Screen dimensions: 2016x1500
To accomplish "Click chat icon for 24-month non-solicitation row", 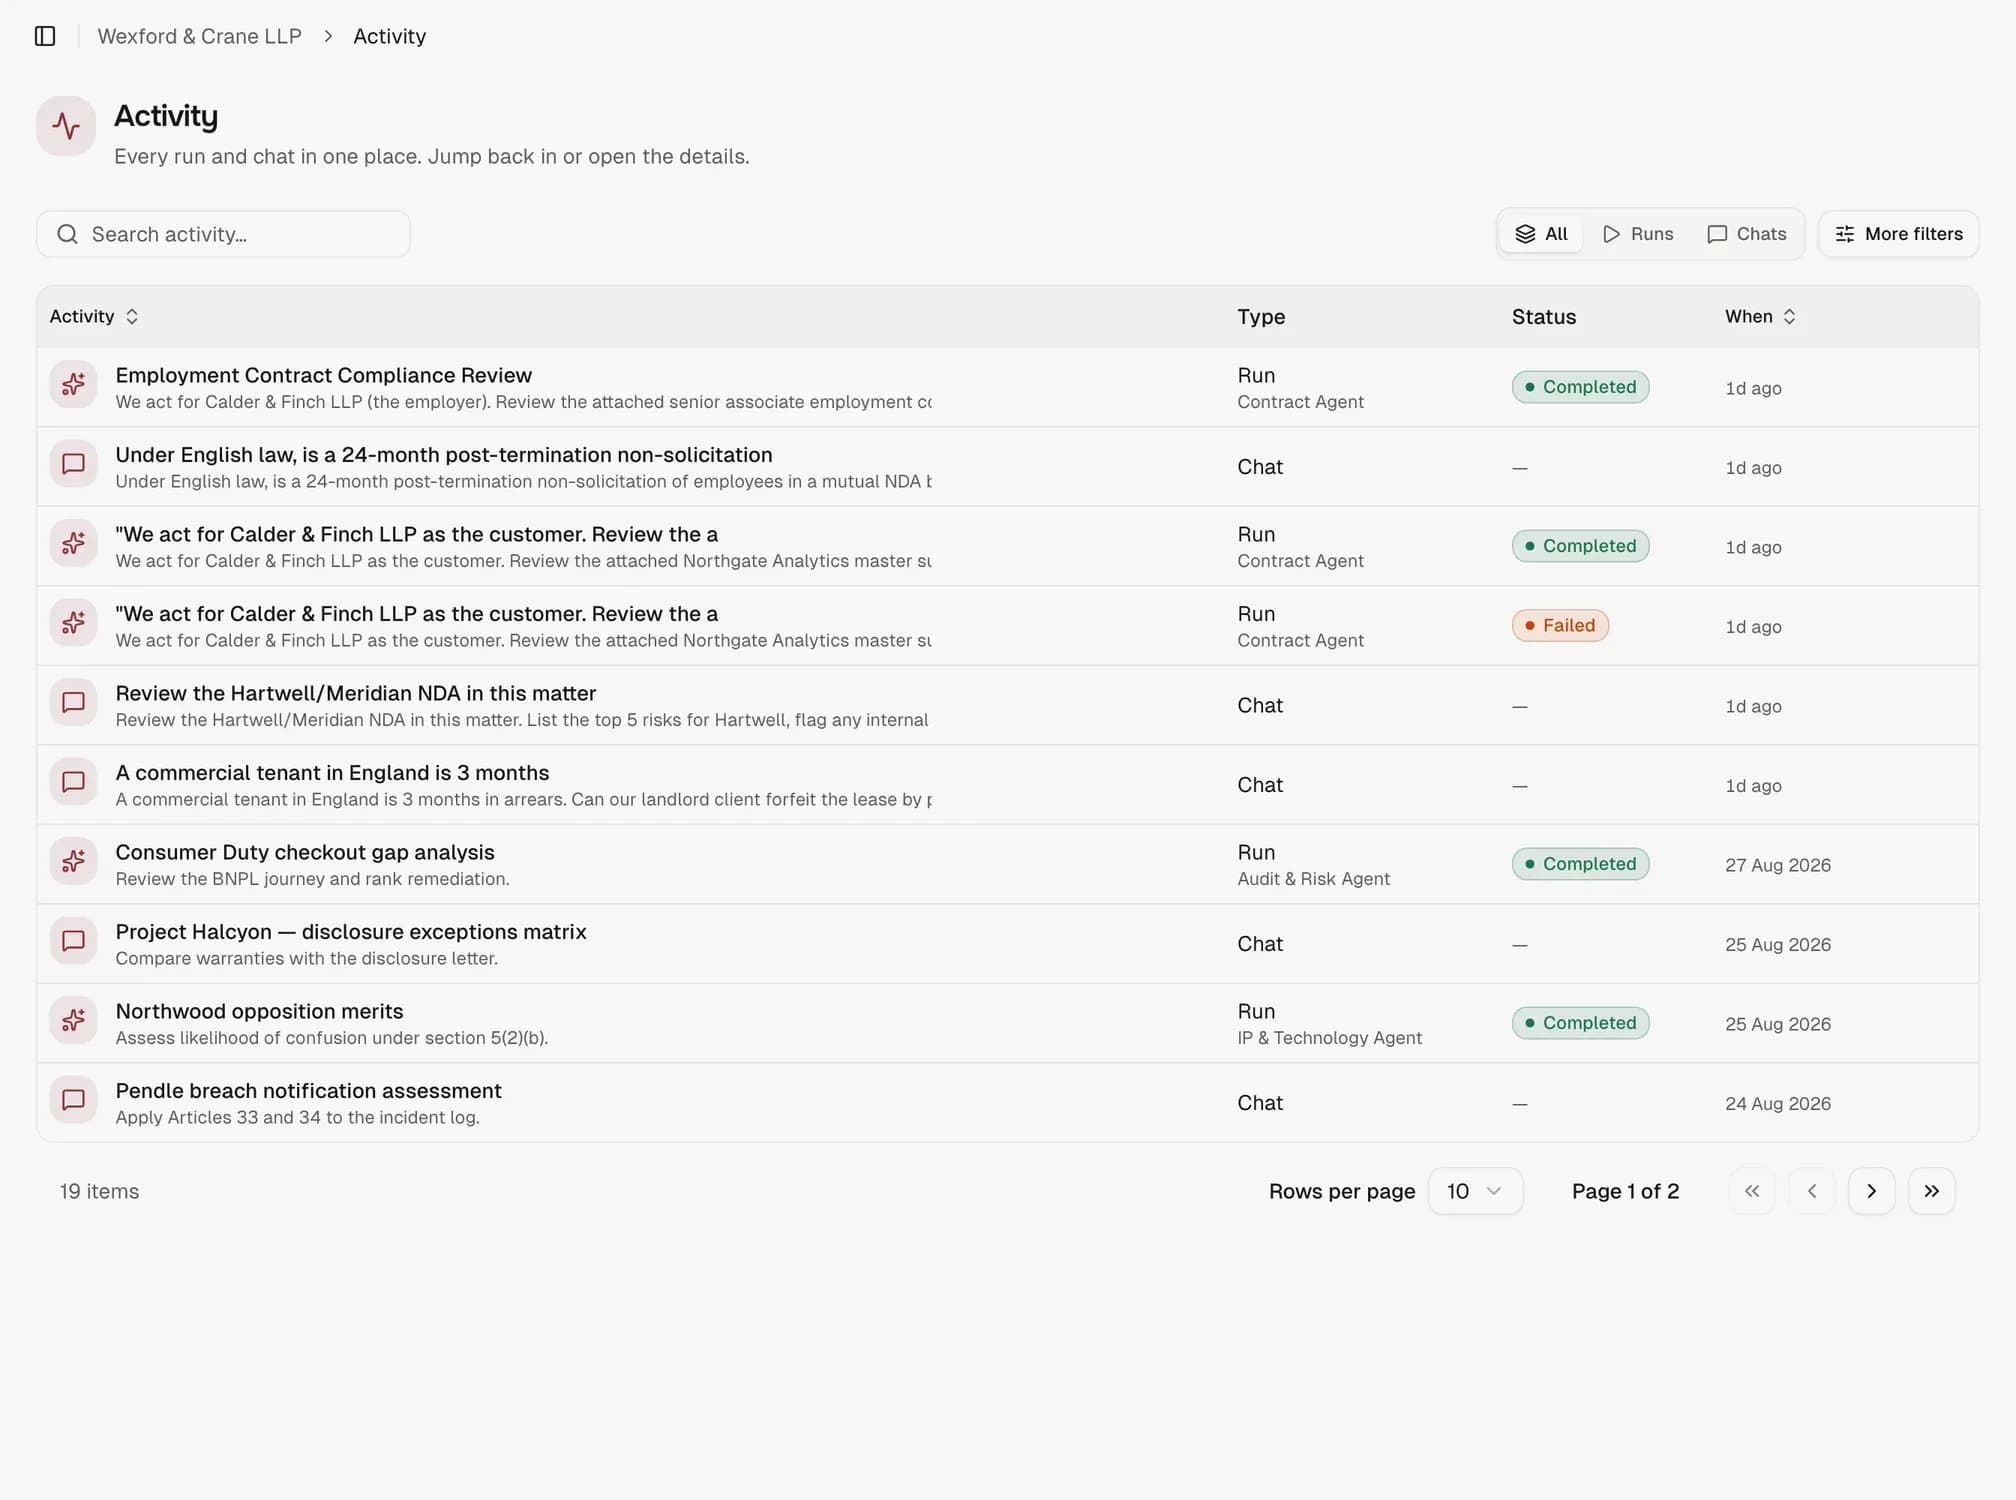I will tap(73, 464).
